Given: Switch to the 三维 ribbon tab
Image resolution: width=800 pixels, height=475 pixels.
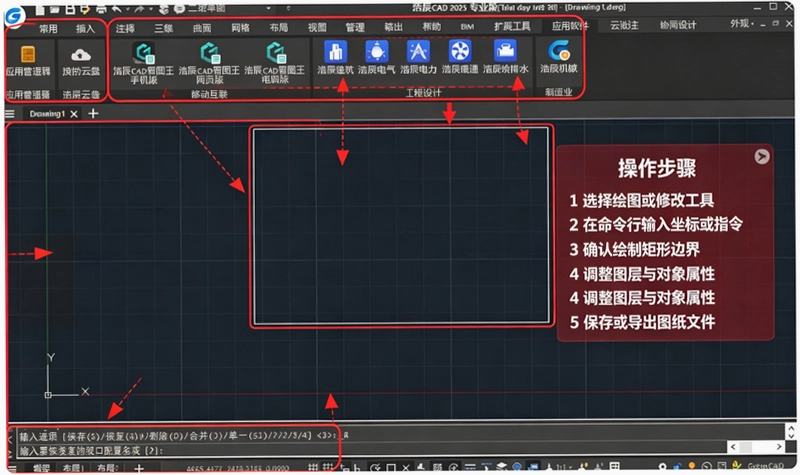Looking at the screenshot, I should pos(164,28).
